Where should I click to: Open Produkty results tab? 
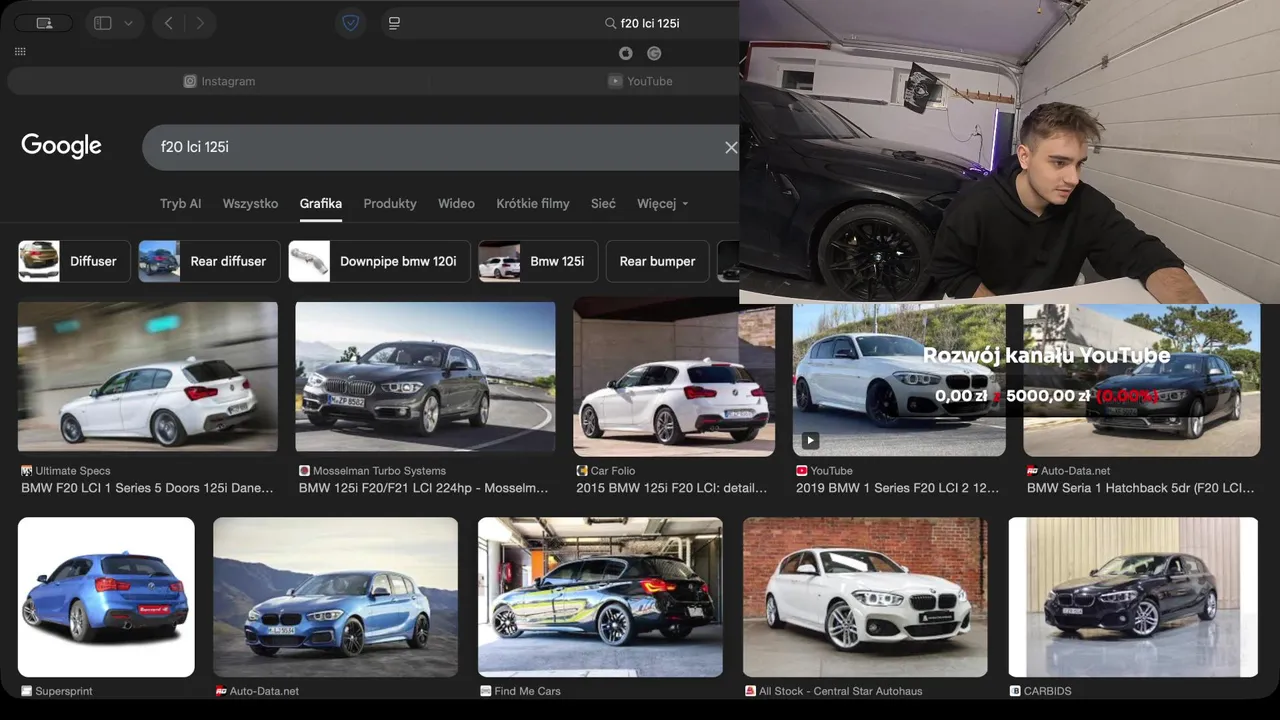pyautogui.click(x=390, y=203)
